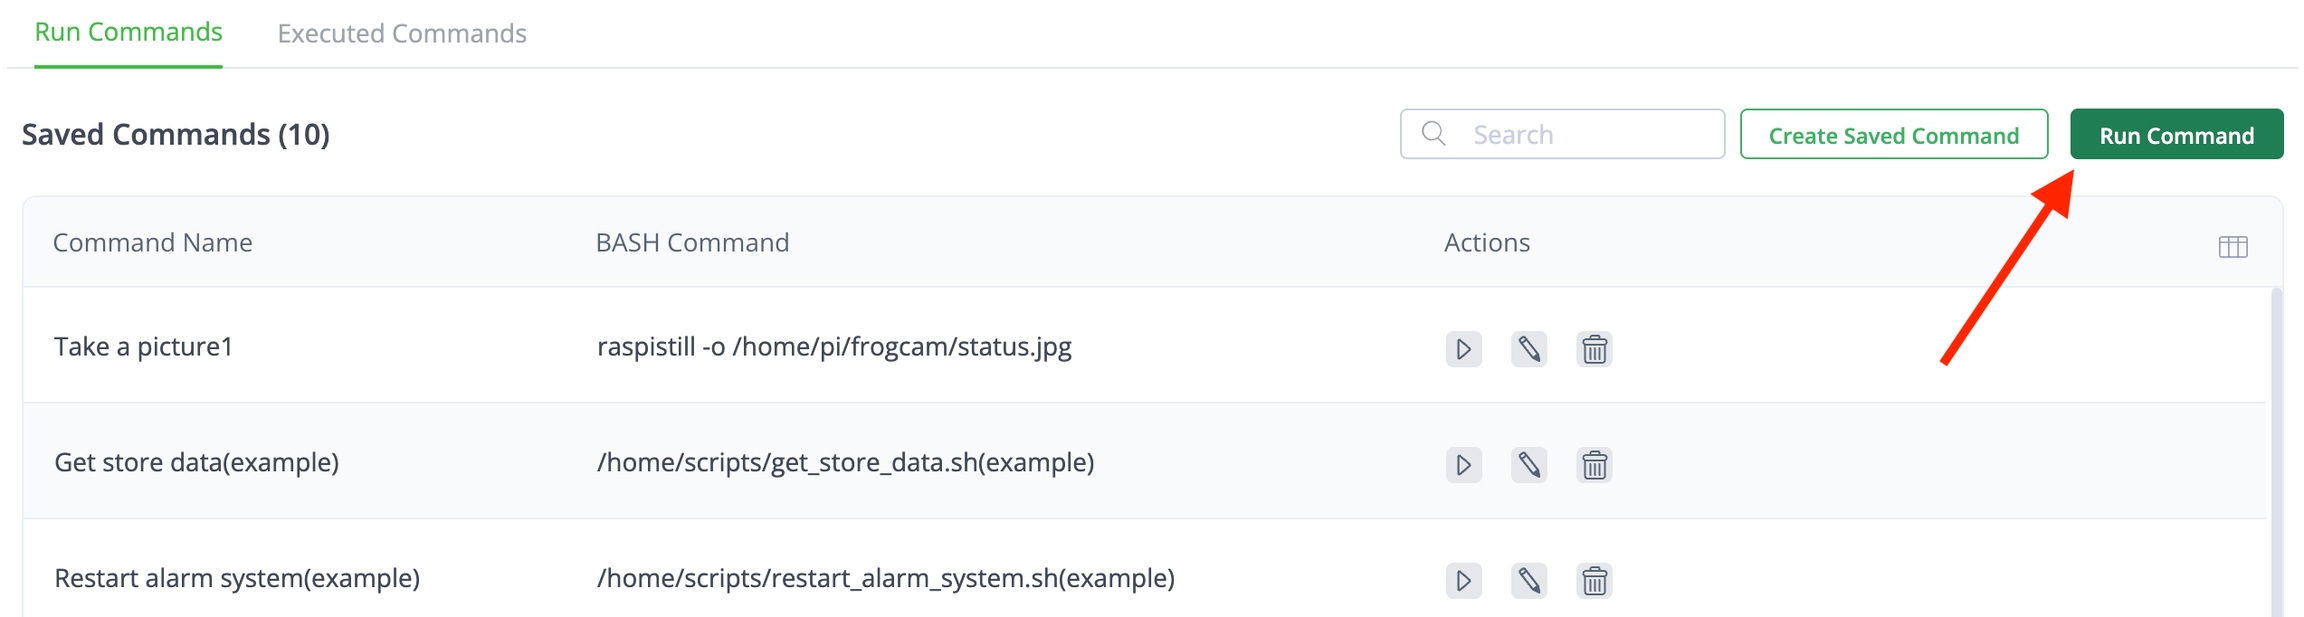2304x617 pixels.
Task: Click the magnifier icon in the search box
Action: coord(1433,134)
